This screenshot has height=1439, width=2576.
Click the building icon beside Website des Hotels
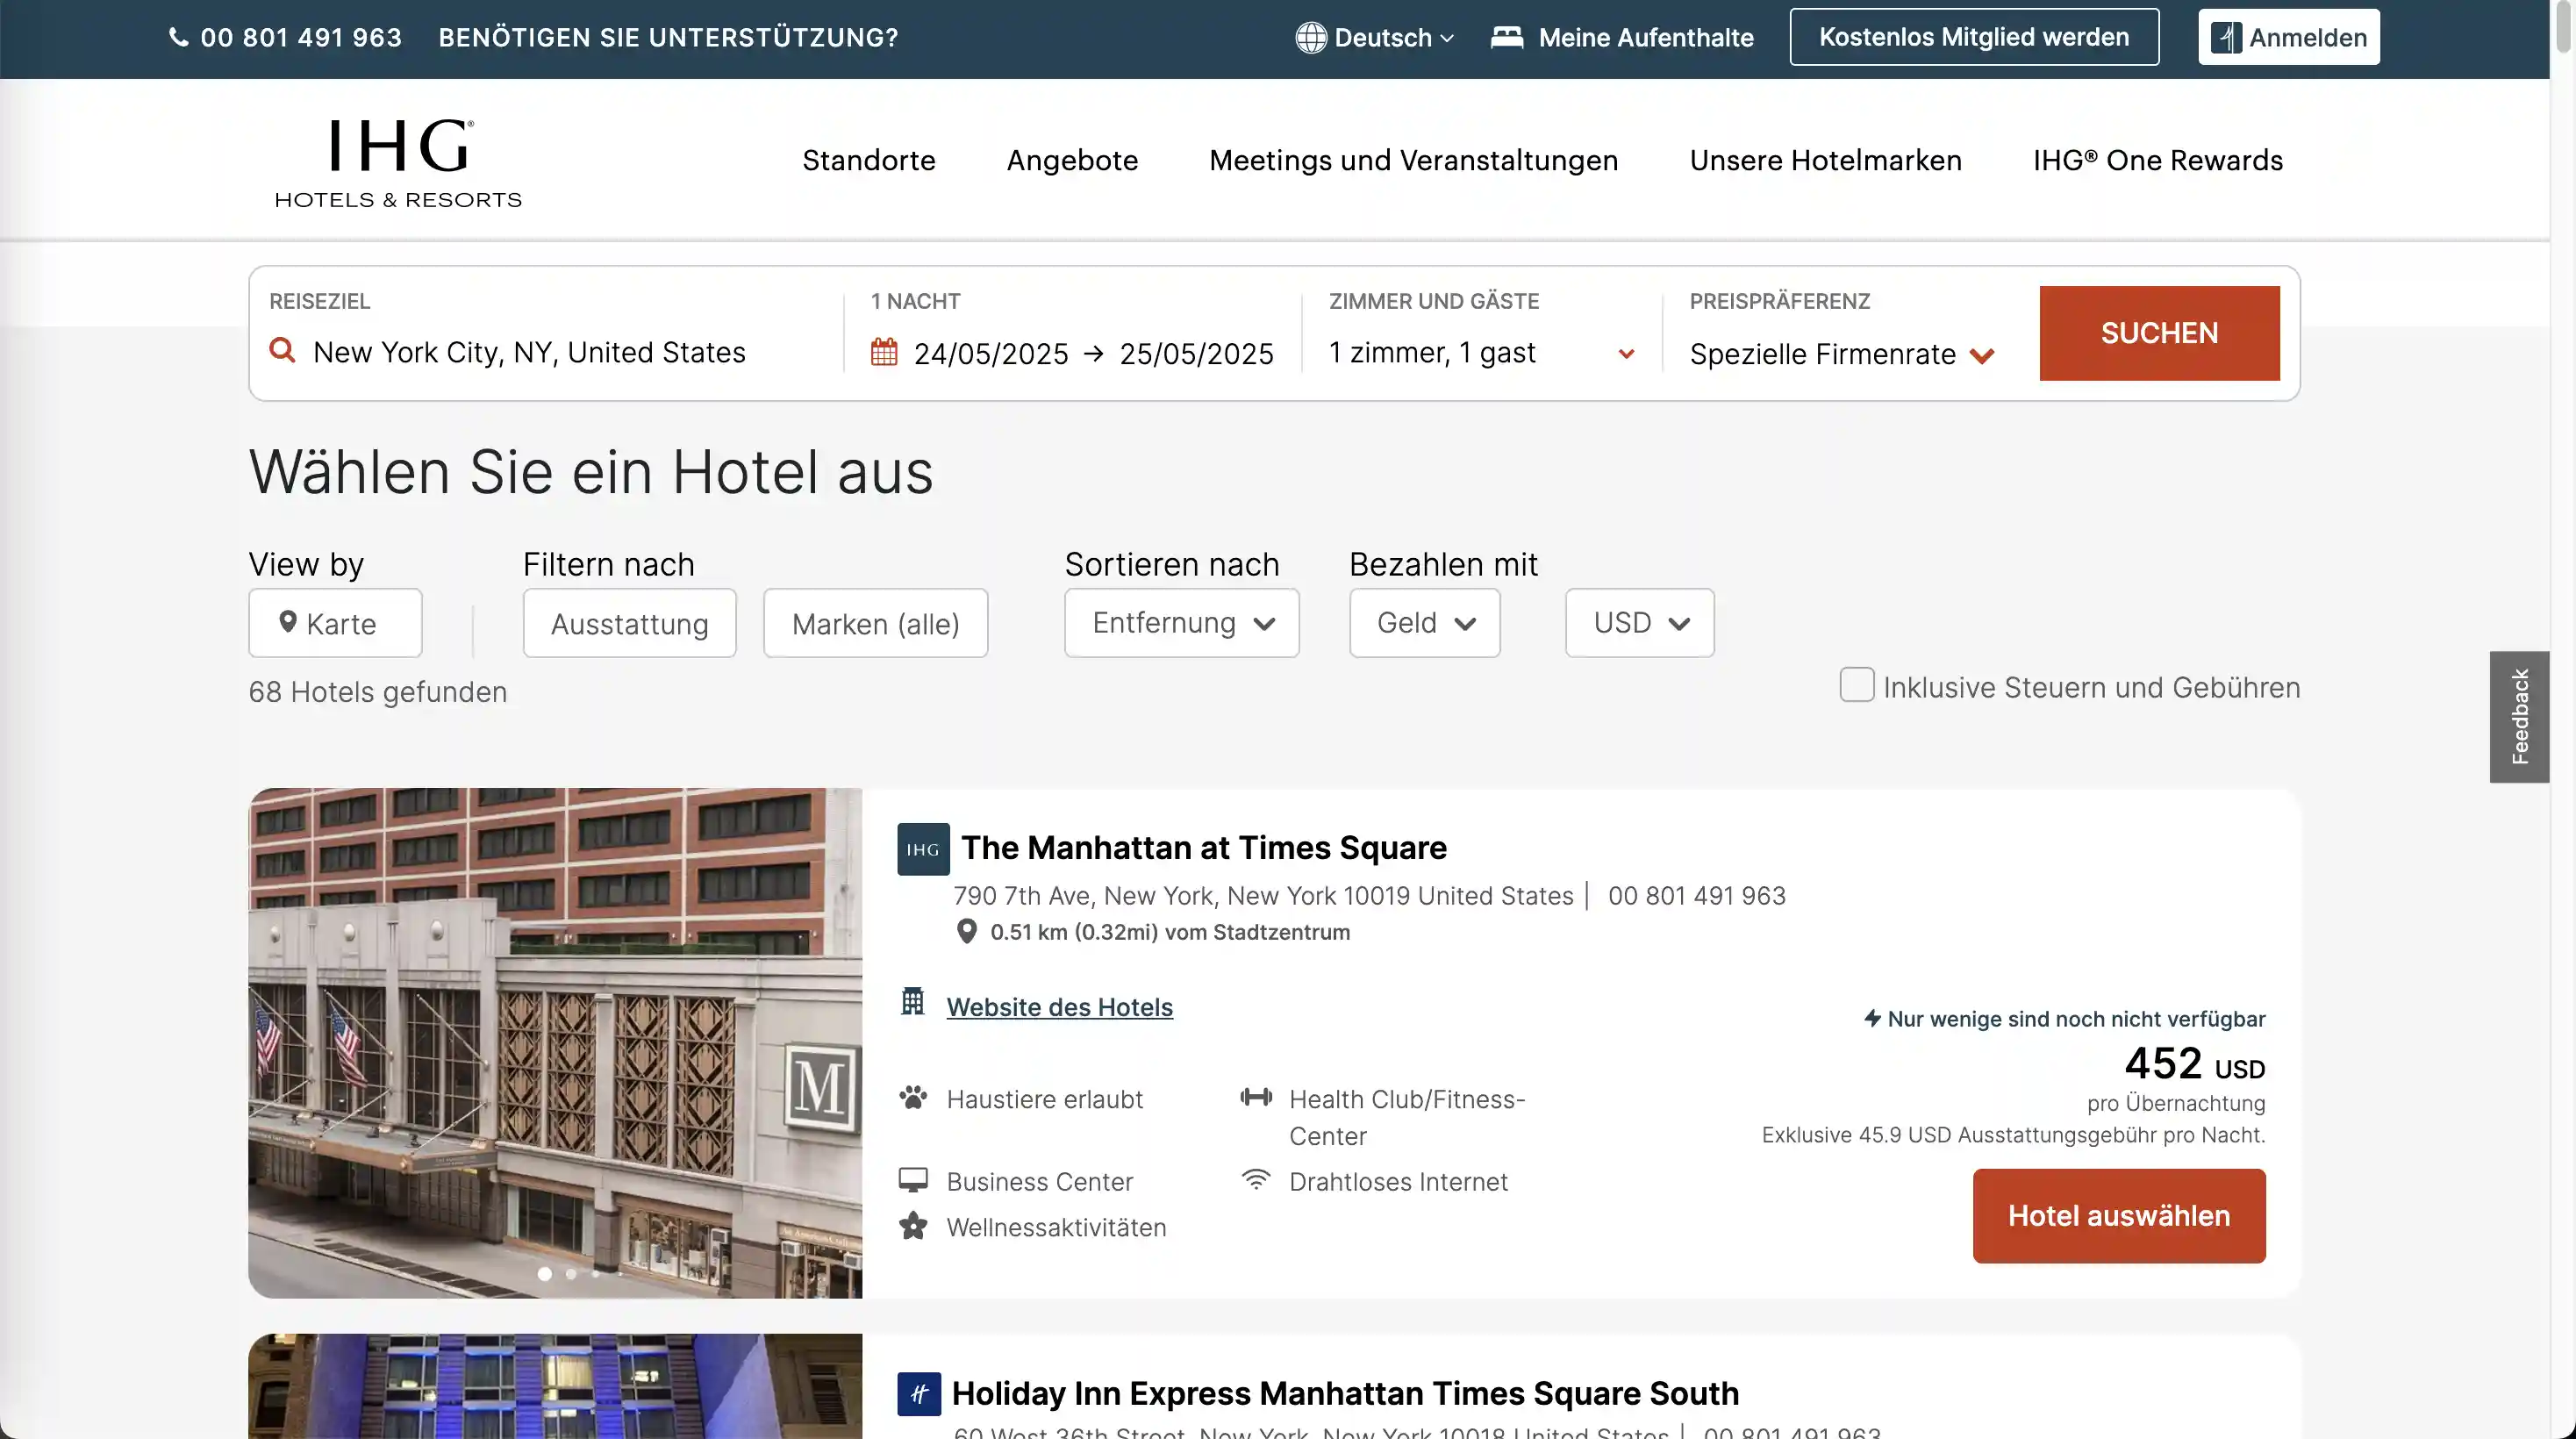[912, 1001]
